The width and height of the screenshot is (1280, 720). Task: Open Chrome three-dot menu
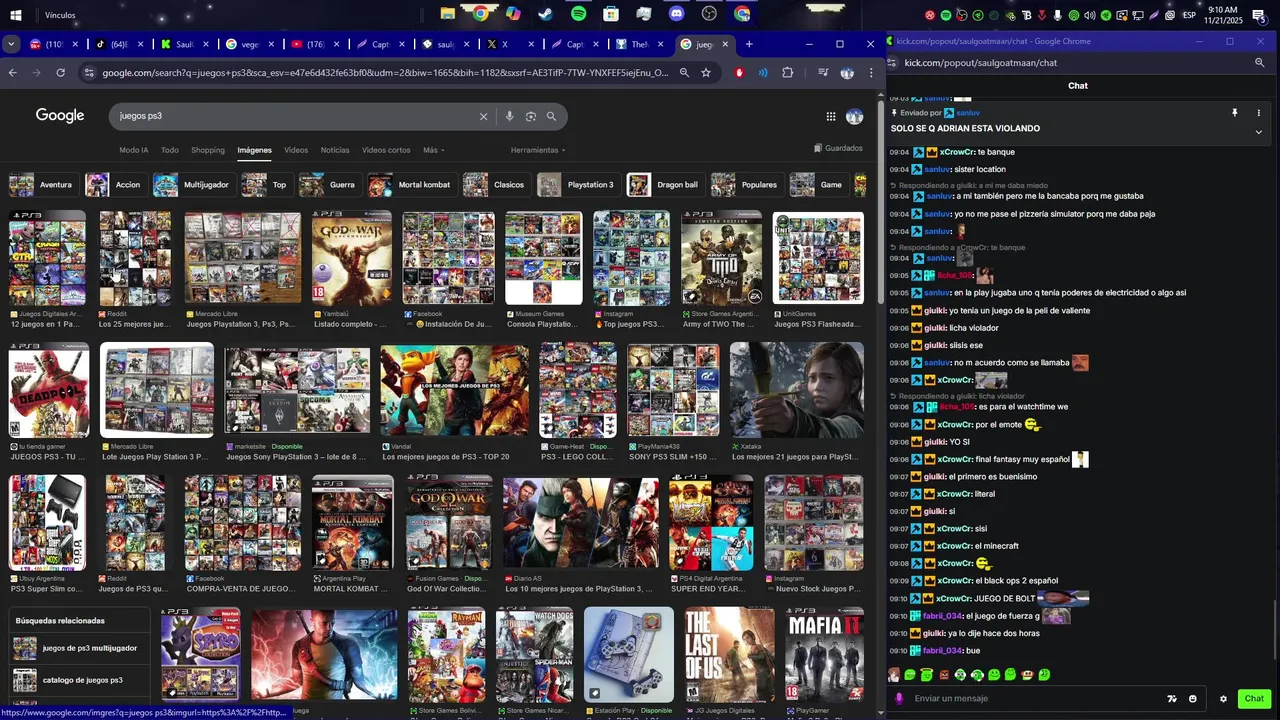pyautogui.click(x=871, y=73)
